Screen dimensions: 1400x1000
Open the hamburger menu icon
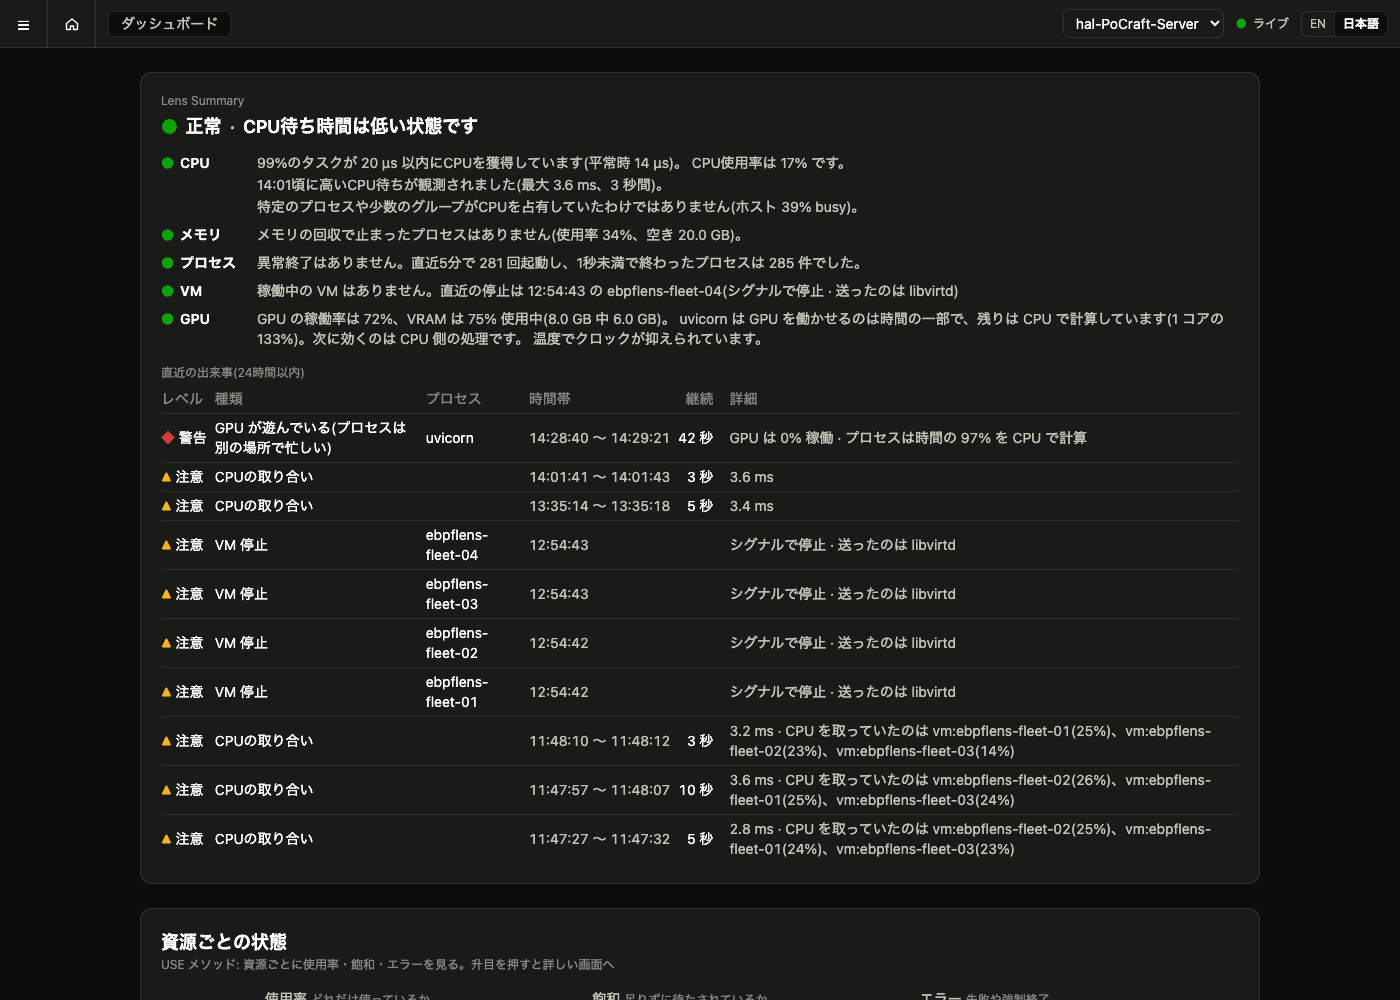coord(23,24)
